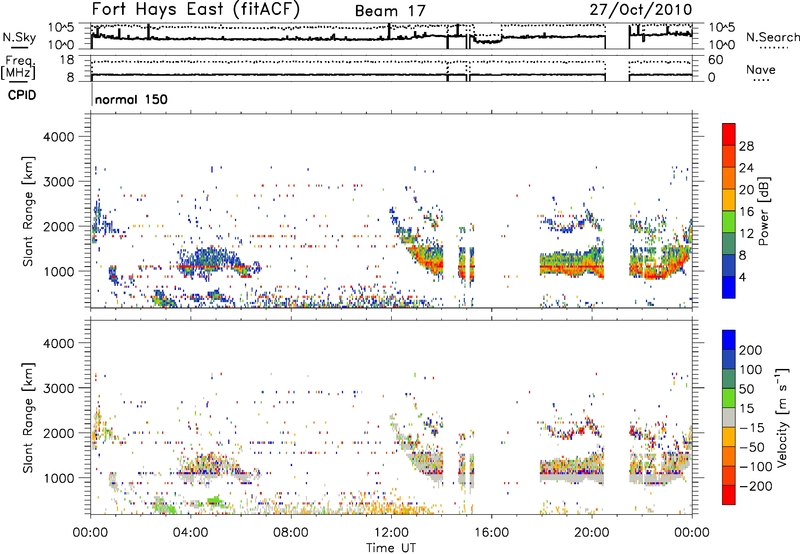The image size is (800, 554).
Task: Select the '08:00' time axis label
Action: tap(291, 533)
